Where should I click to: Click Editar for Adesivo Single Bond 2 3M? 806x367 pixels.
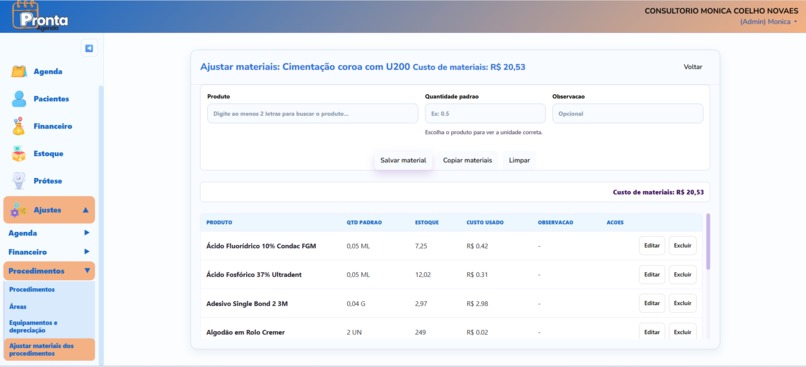tap(652, 303)
